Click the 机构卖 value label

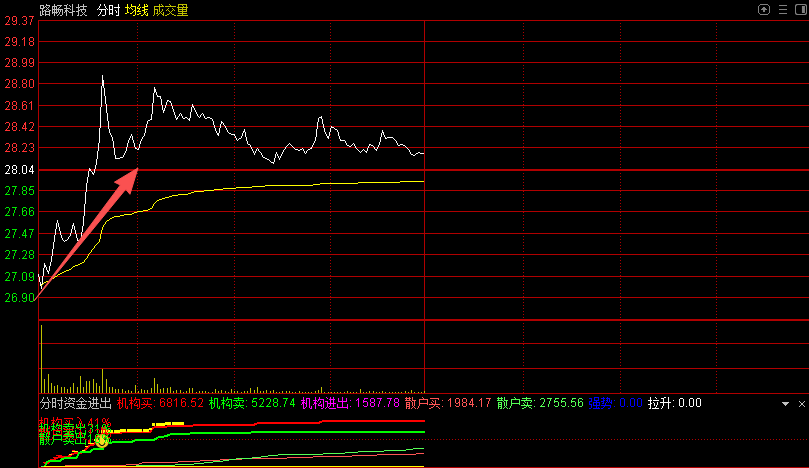click(x=251, y=404)
